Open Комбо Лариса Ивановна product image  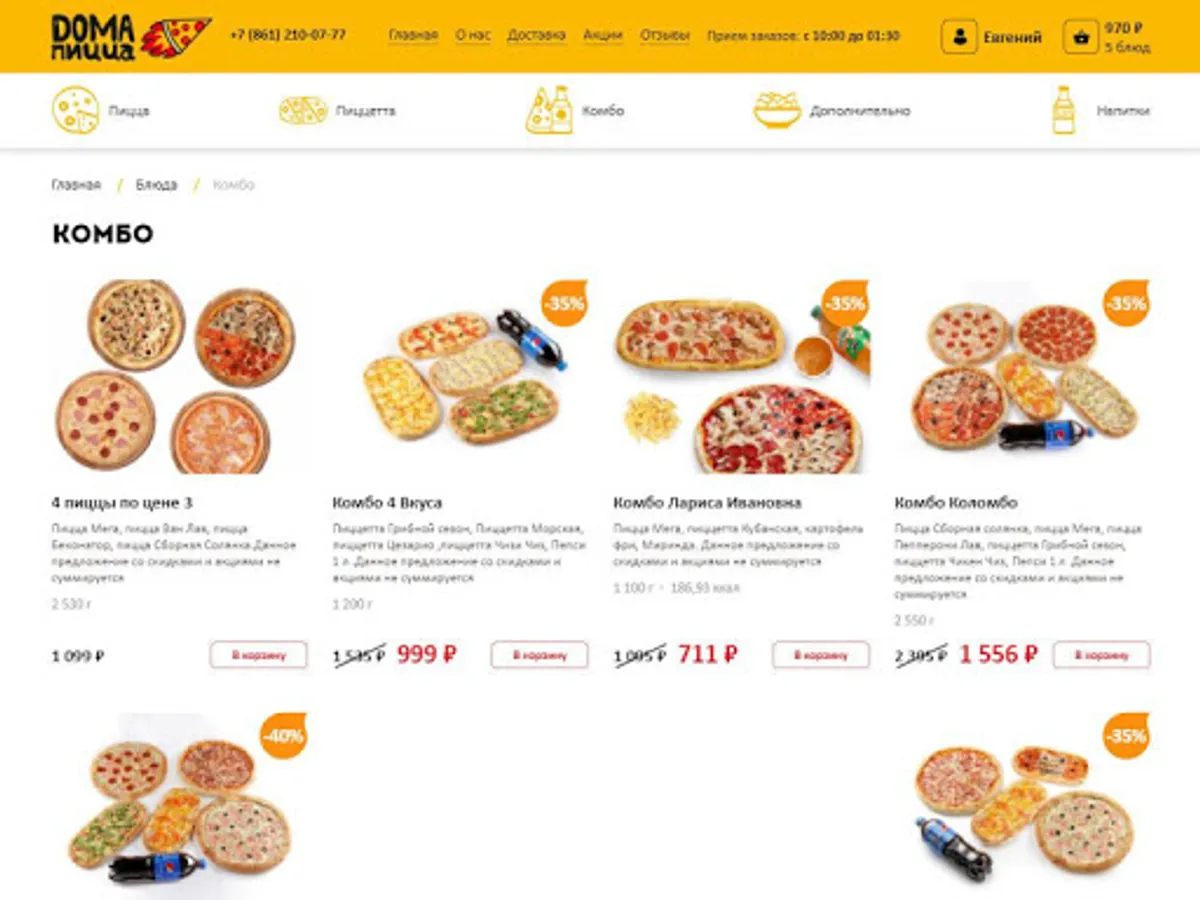click(741, 377)
